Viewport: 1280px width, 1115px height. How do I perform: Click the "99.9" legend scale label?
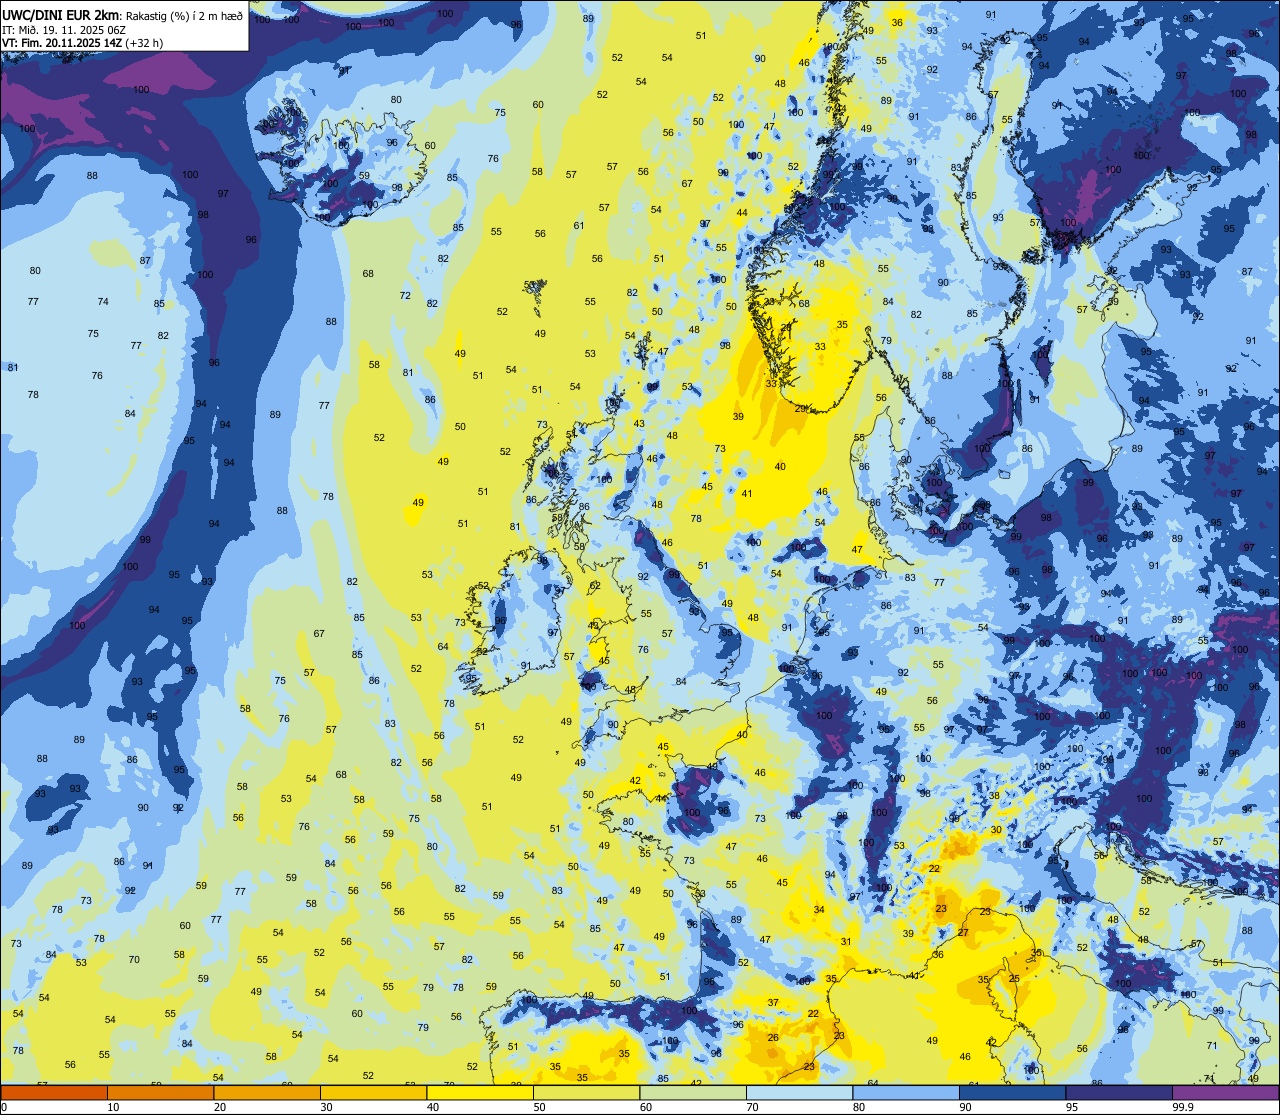[x=1184, y=1106]
